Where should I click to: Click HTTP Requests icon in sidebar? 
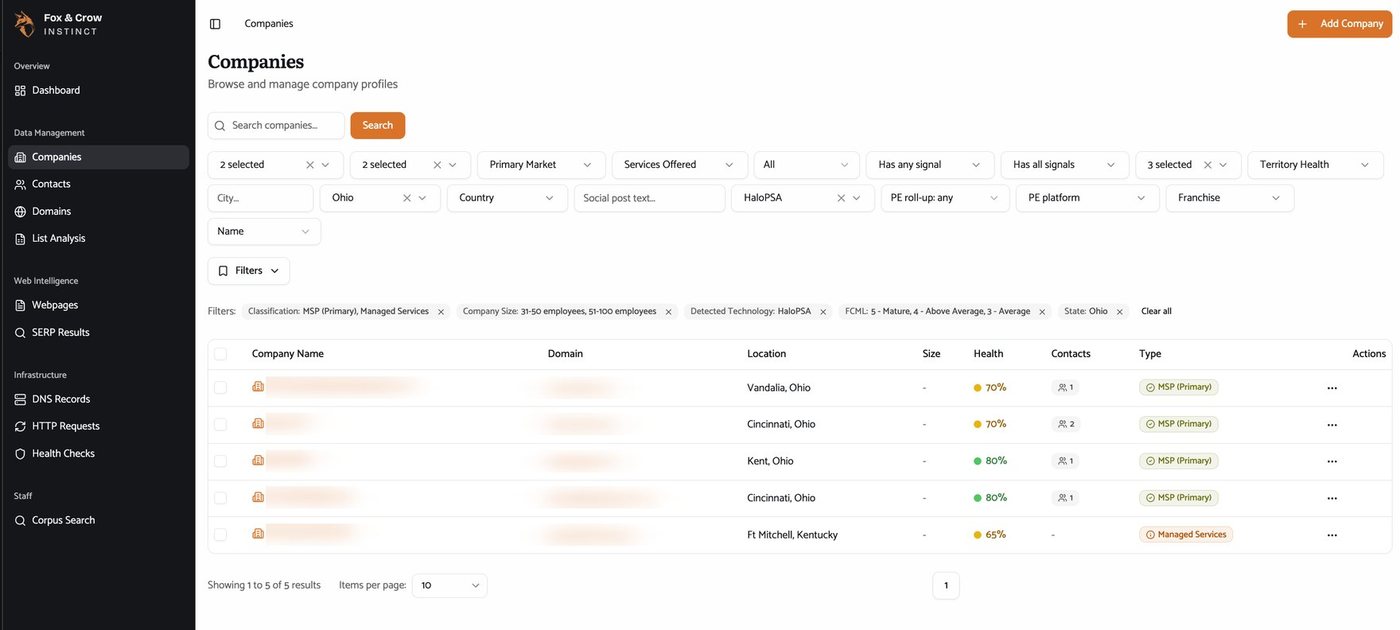20,426
